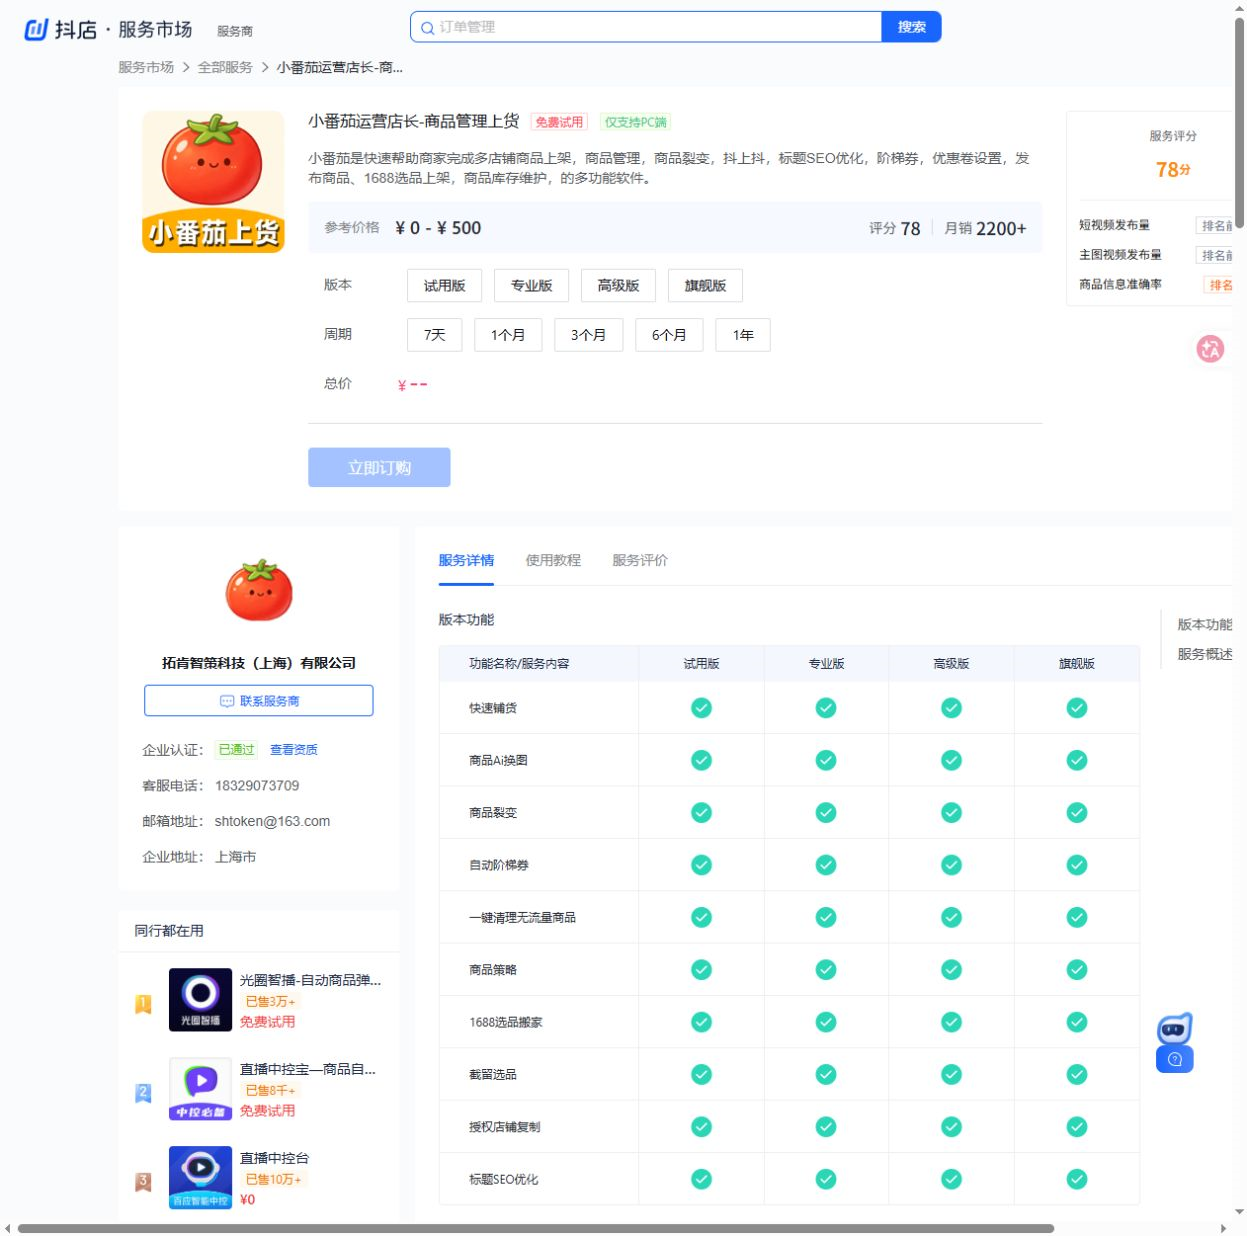The height and width of the screenshot is (1236, 1247).
Task: Go to 服务市场 breadcrumb
Action: pos(146,67)
